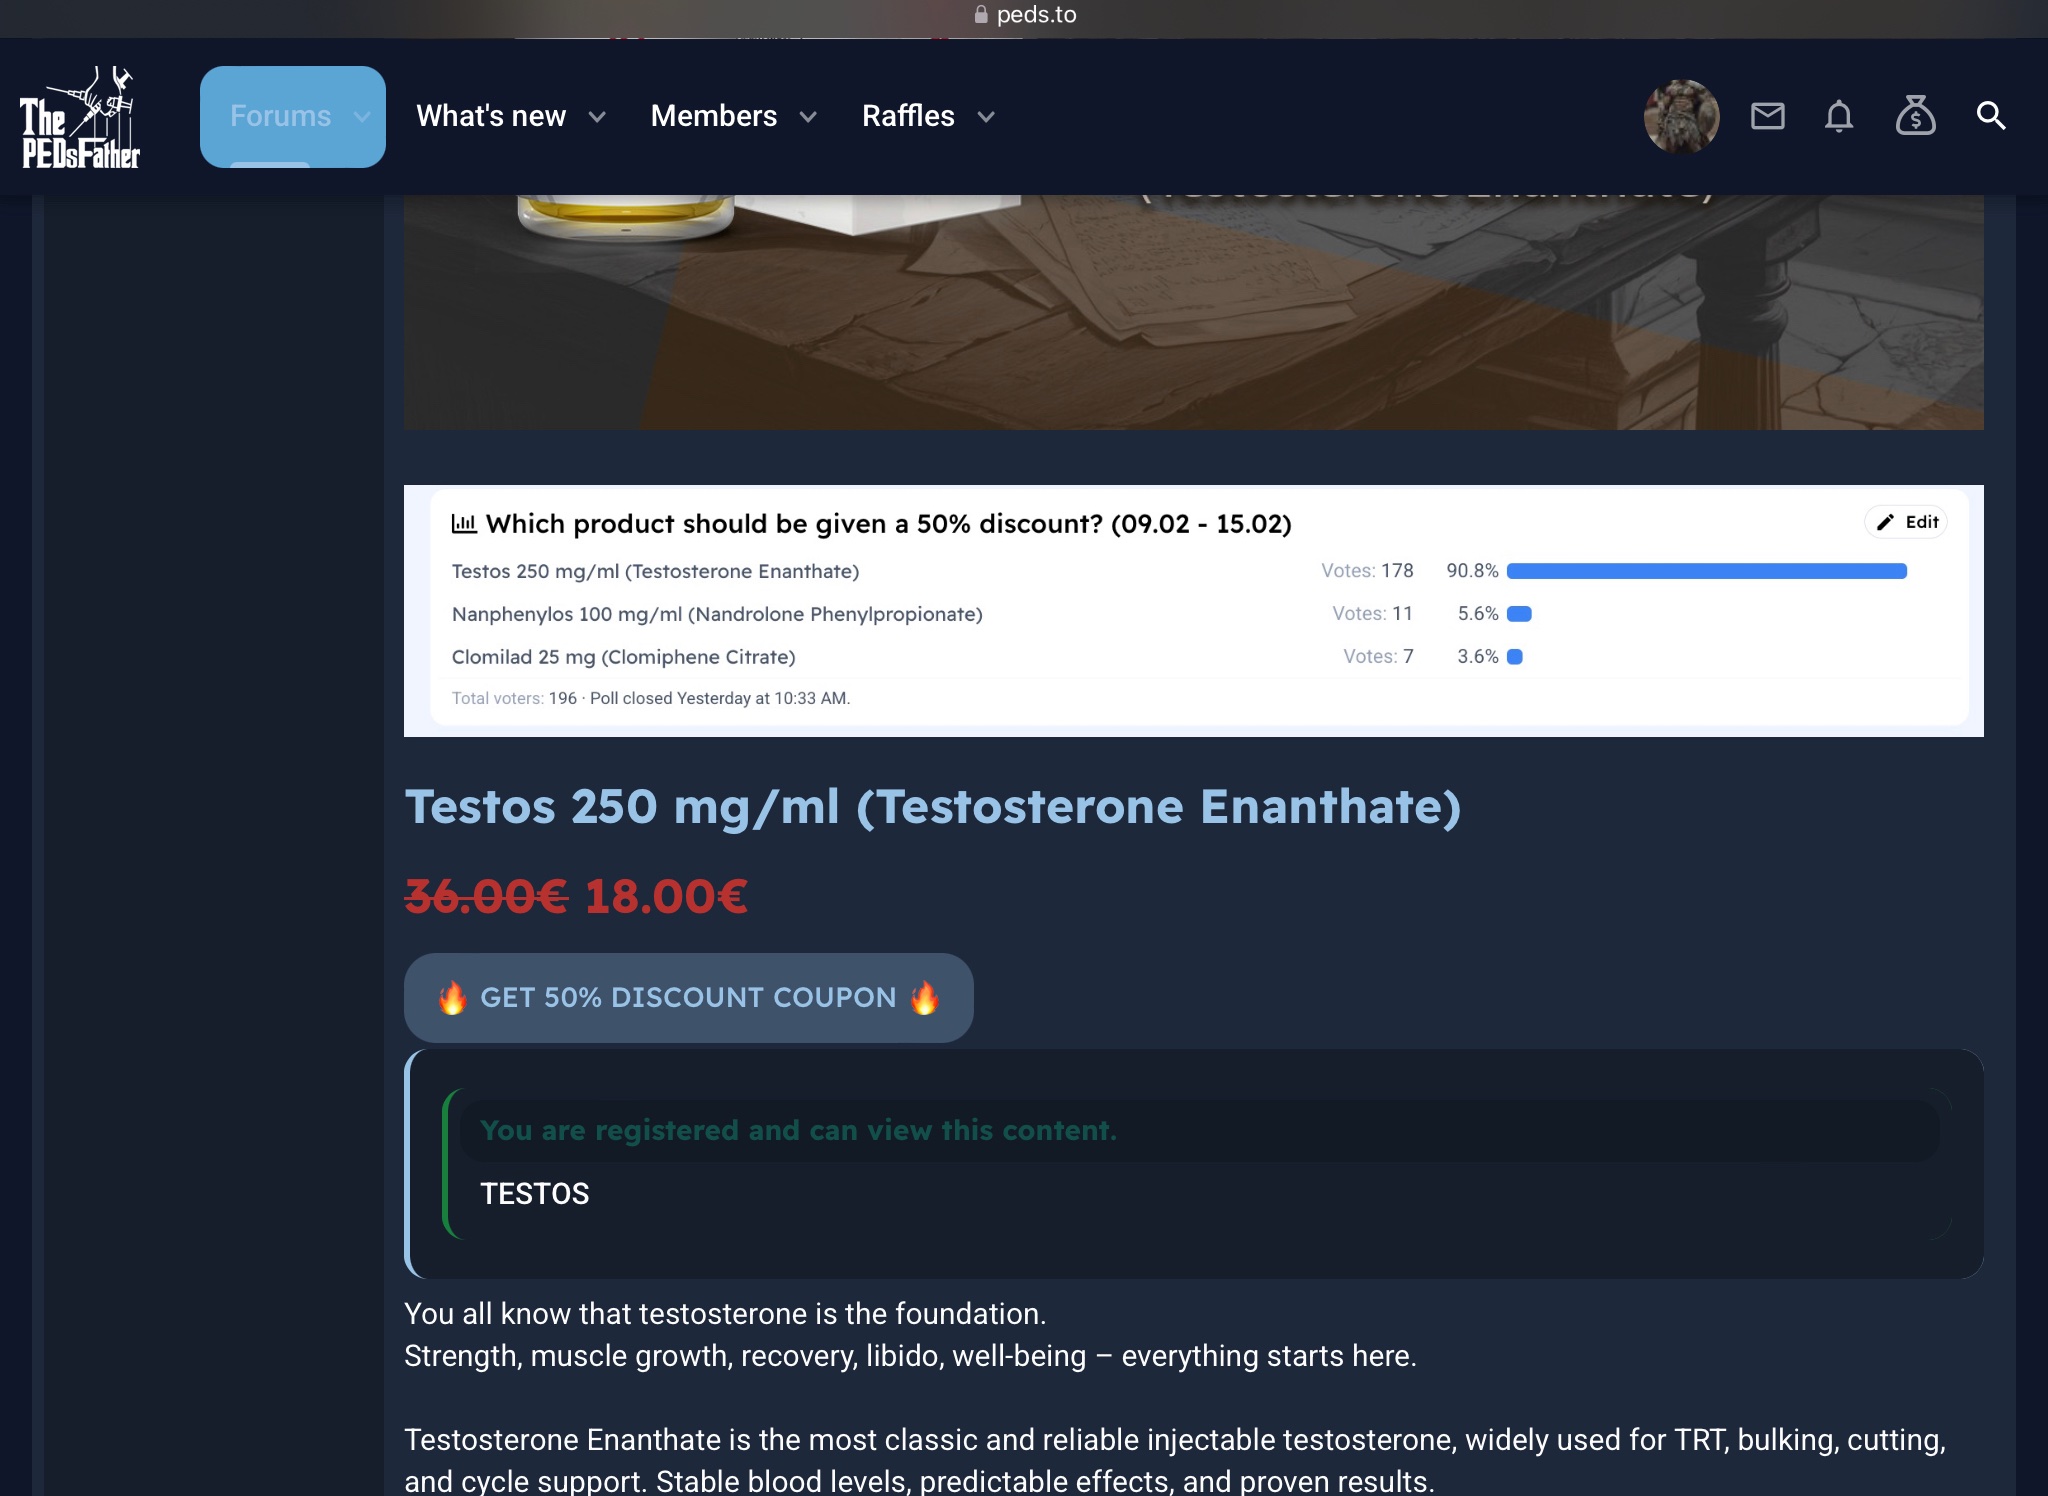
Task: Click the user avatar picture
Action: point(1681,117)
